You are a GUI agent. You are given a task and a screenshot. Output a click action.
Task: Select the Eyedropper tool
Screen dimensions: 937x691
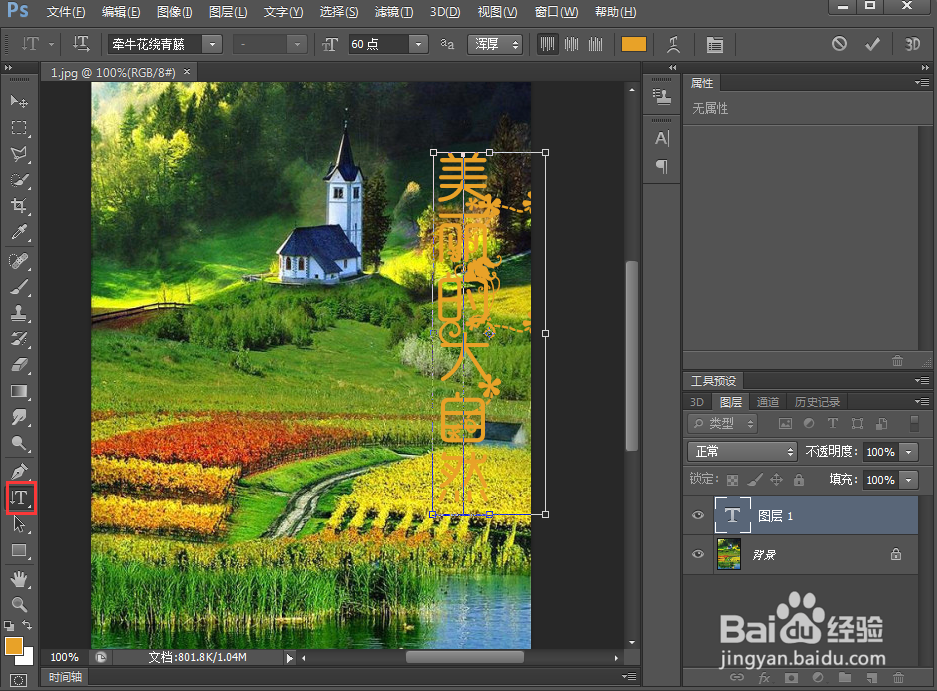point(19,233)
